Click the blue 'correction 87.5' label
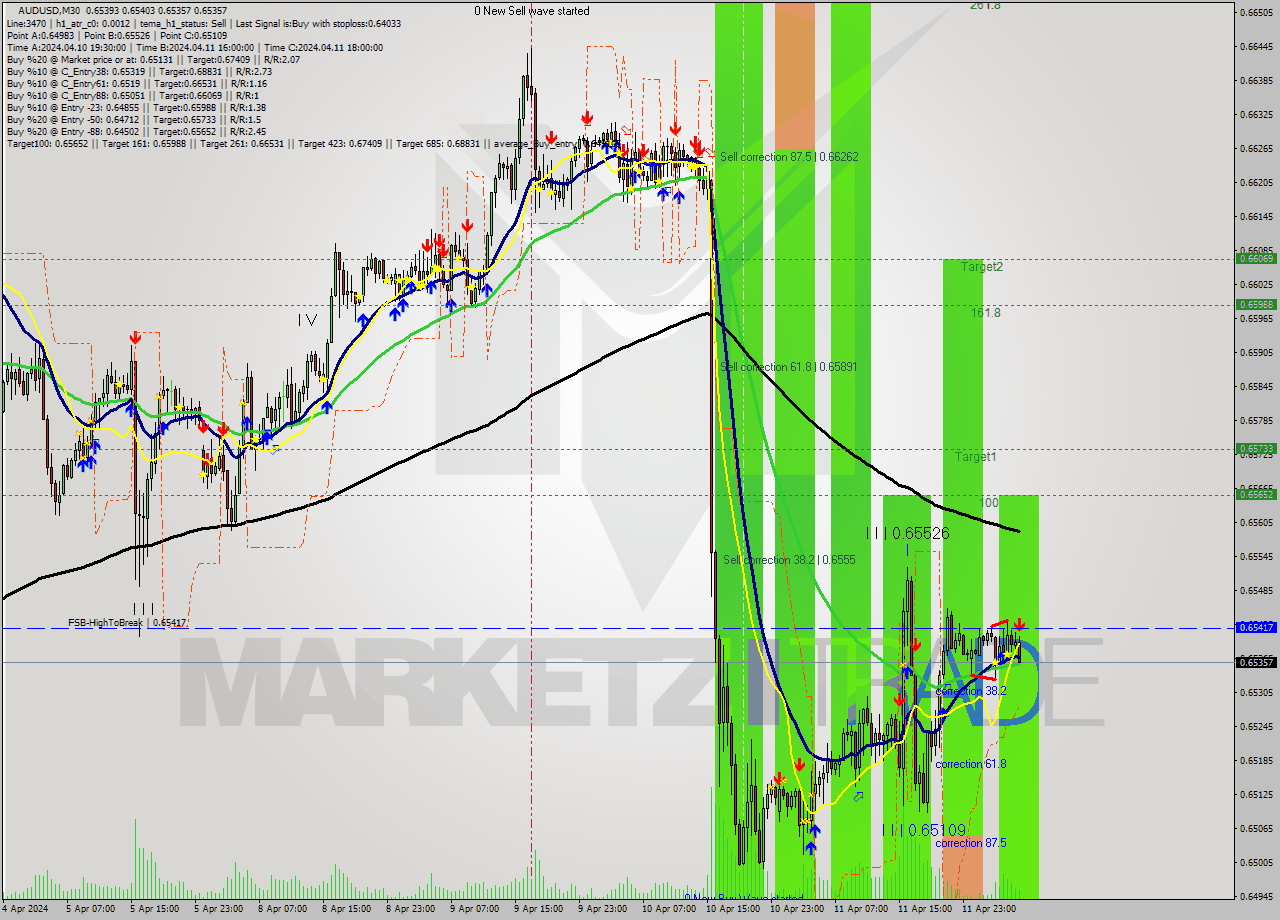Viewport: 1280px width, 920px height. click(x=971, y=843)
